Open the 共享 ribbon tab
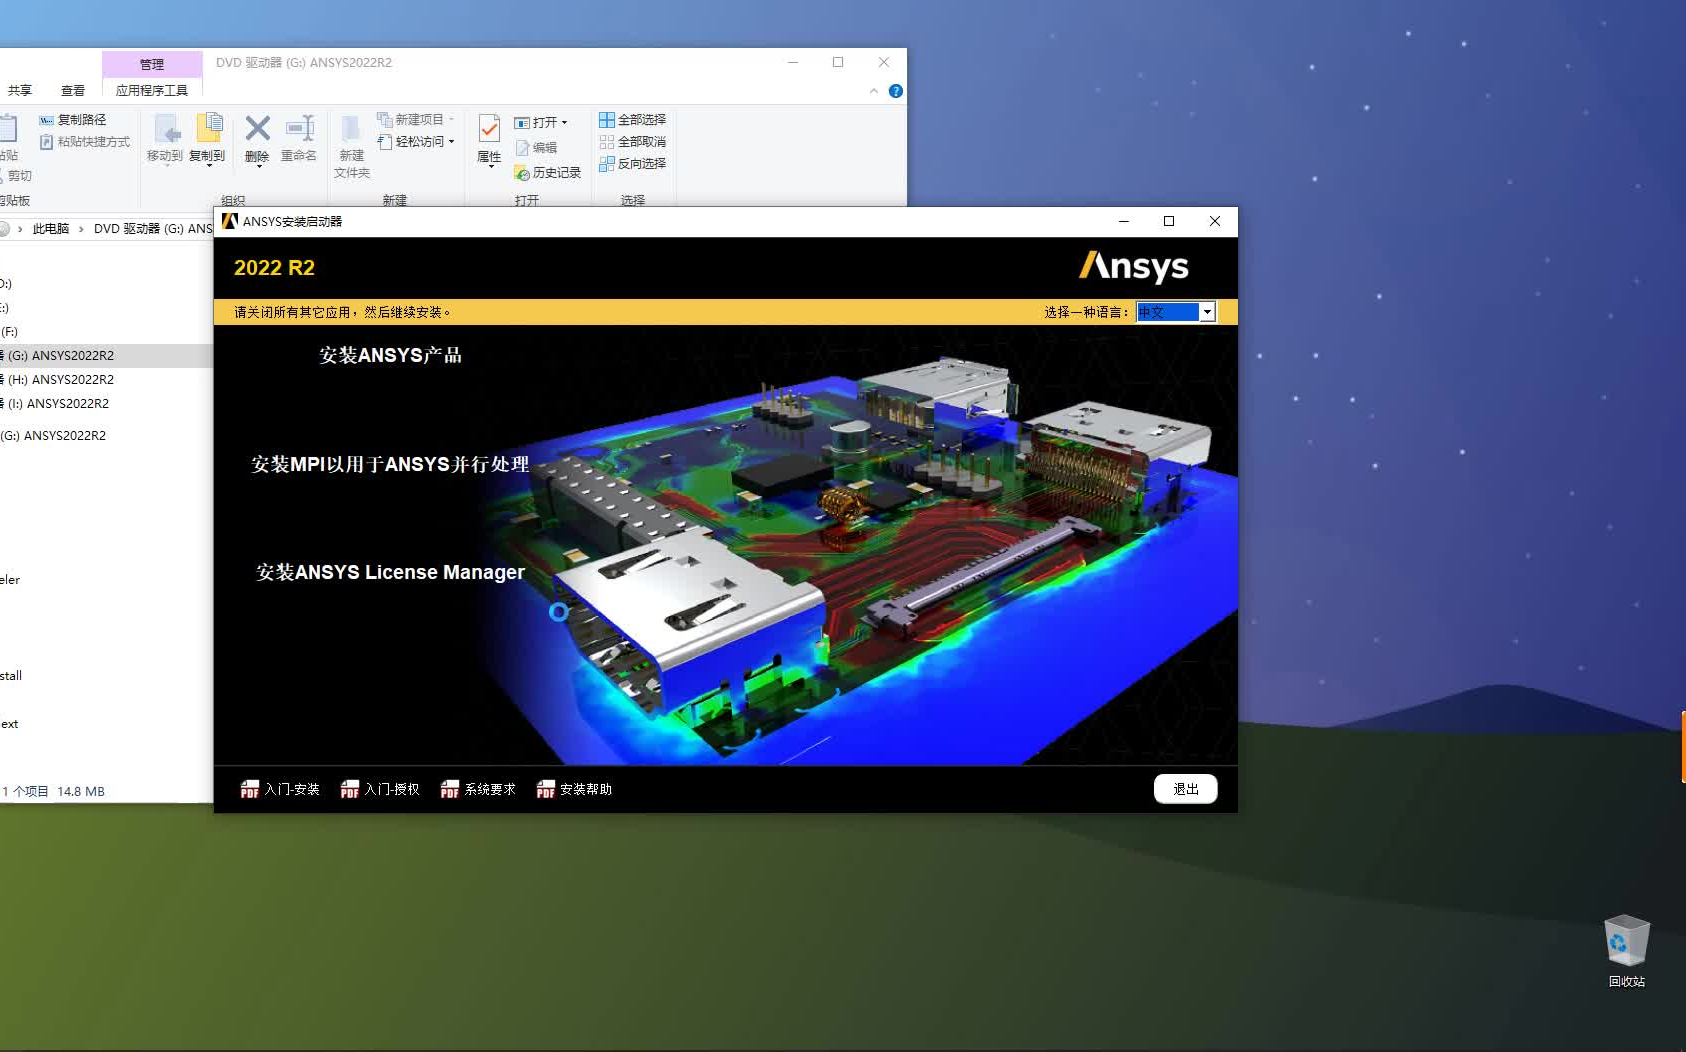Viewport: 1686px width, 1052px height. coord(20,90)
